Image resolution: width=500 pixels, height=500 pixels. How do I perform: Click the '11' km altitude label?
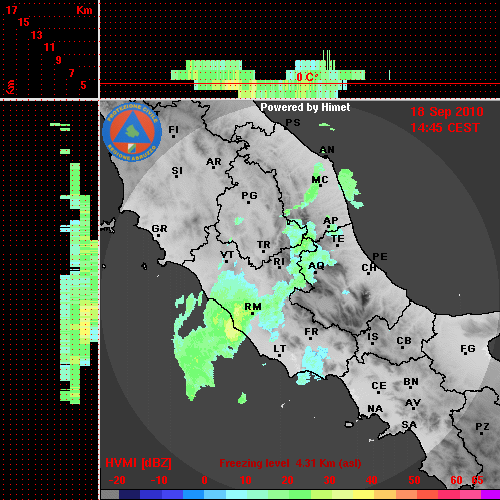click(x=49, y=47)
